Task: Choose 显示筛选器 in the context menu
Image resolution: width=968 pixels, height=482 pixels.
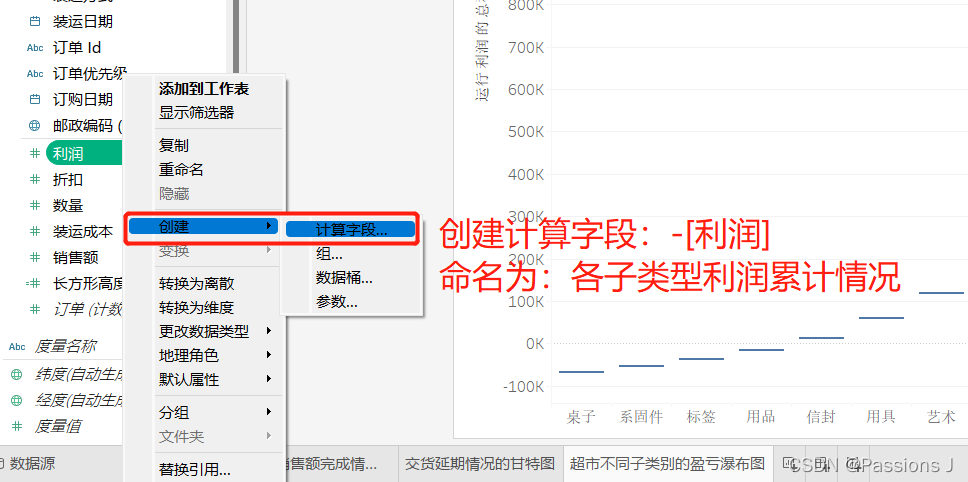Action: pyautogui.click(x=196, y=113)
